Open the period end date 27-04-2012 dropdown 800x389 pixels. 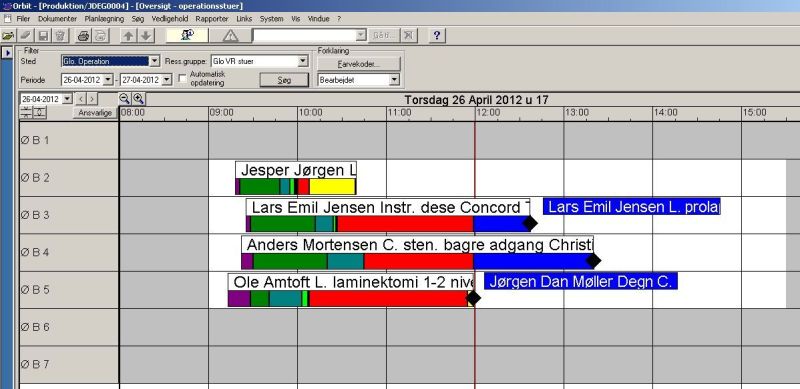pyautogui.click(x=167, y=80)
